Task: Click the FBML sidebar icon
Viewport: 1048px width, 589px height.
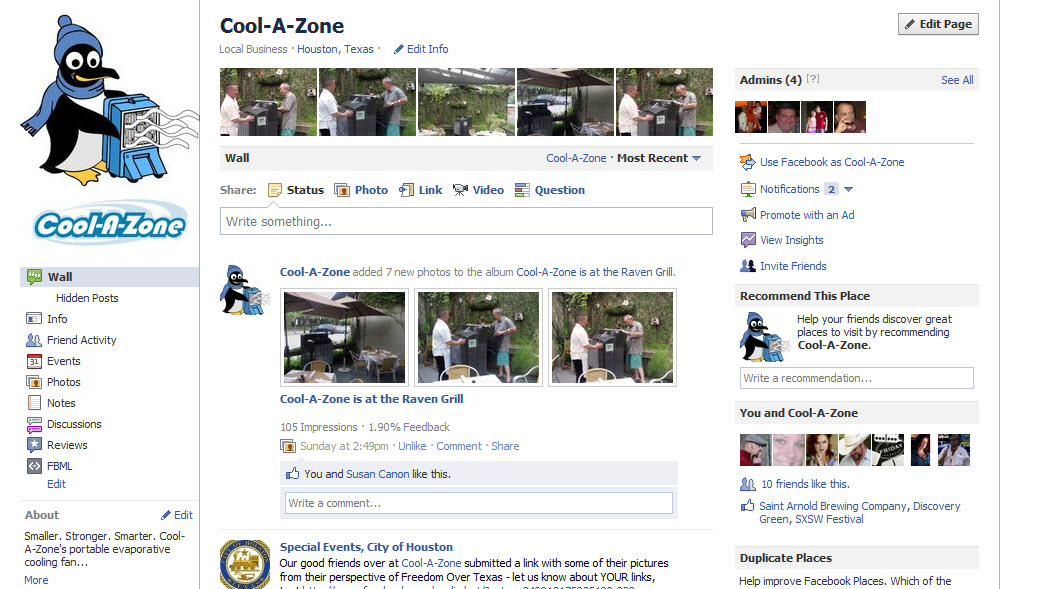Action: pos(34,466)
